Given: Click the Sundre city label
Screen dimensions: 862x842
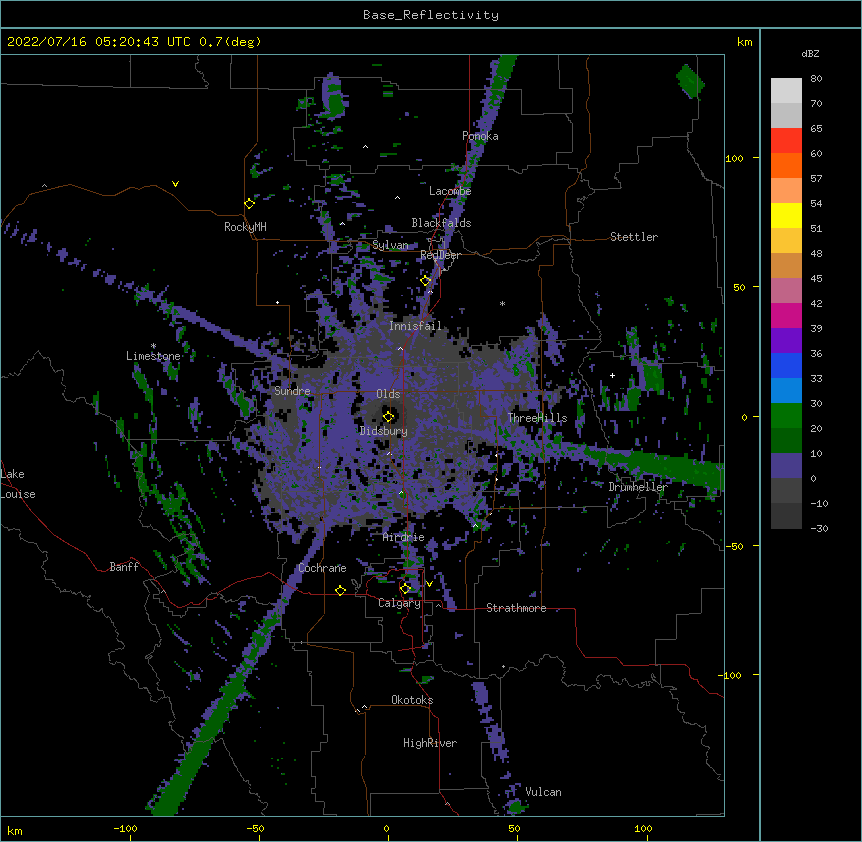Looking at the screenshot, I should pyautogui.click(x=292, y=391).
